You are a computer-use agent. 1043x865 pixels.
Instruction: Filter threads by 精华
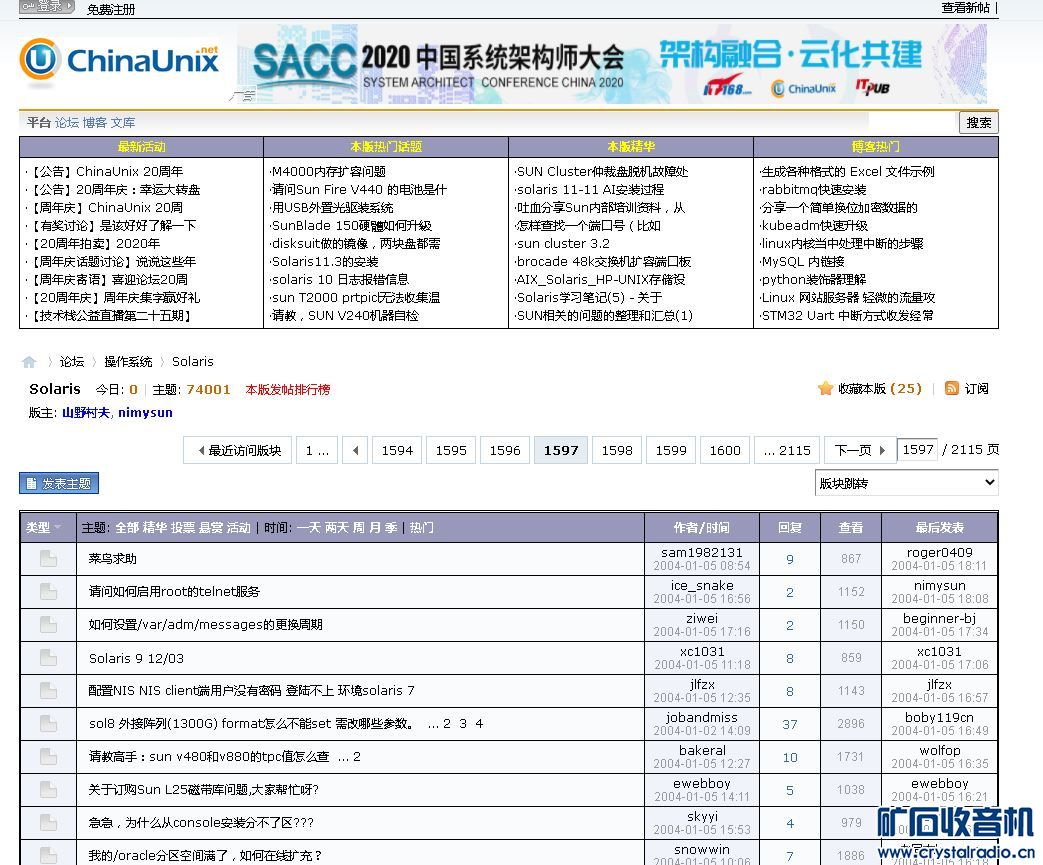(x=154, y=528)
